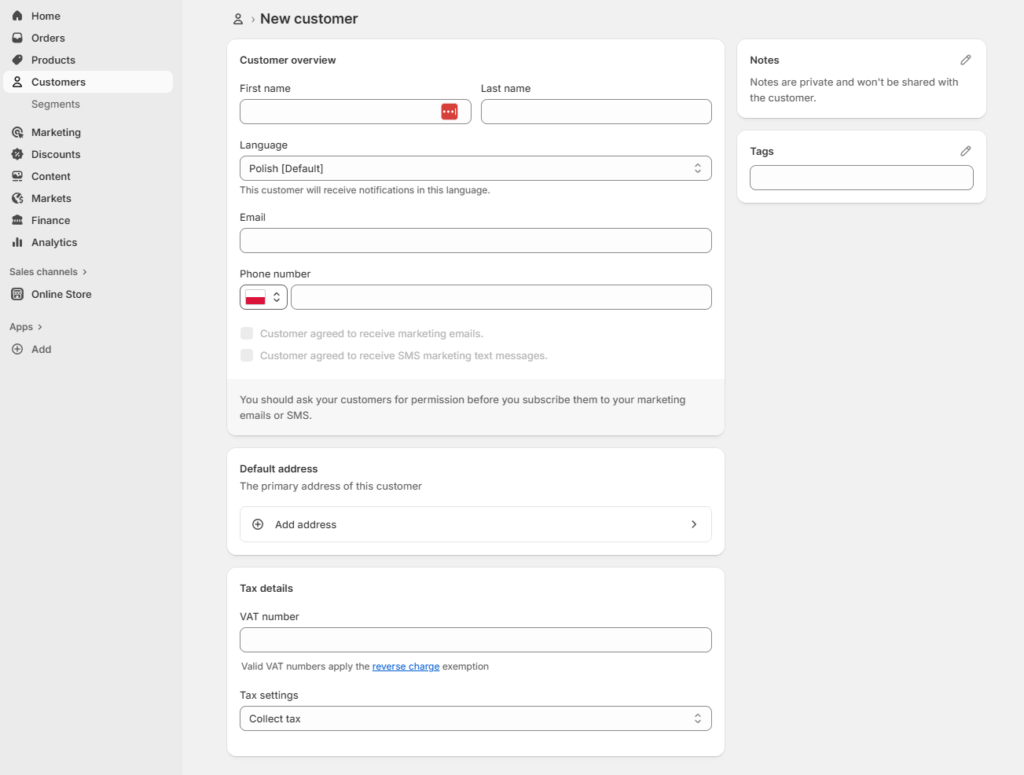Expand the Sales channels section

point(48,272)
